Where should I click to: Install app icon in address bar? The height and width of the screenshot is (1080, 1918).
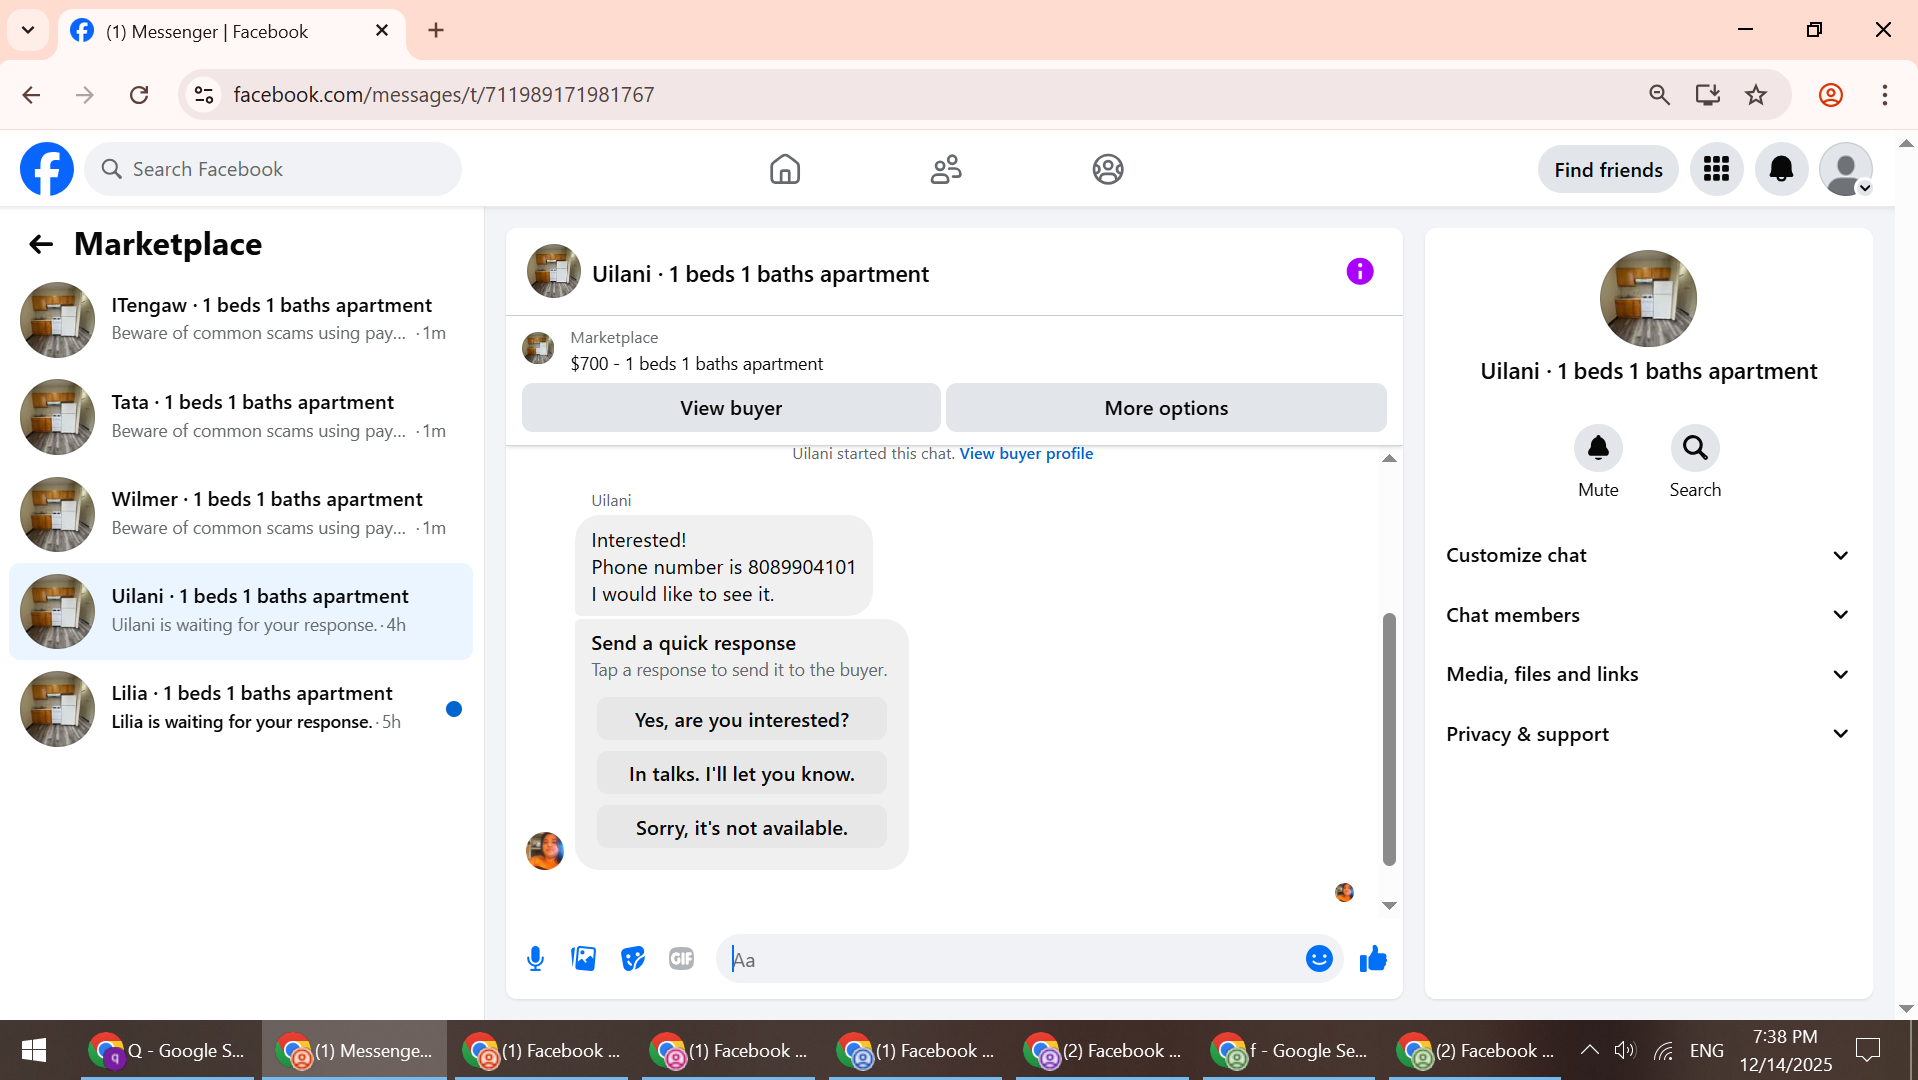tap(1708, 95)
